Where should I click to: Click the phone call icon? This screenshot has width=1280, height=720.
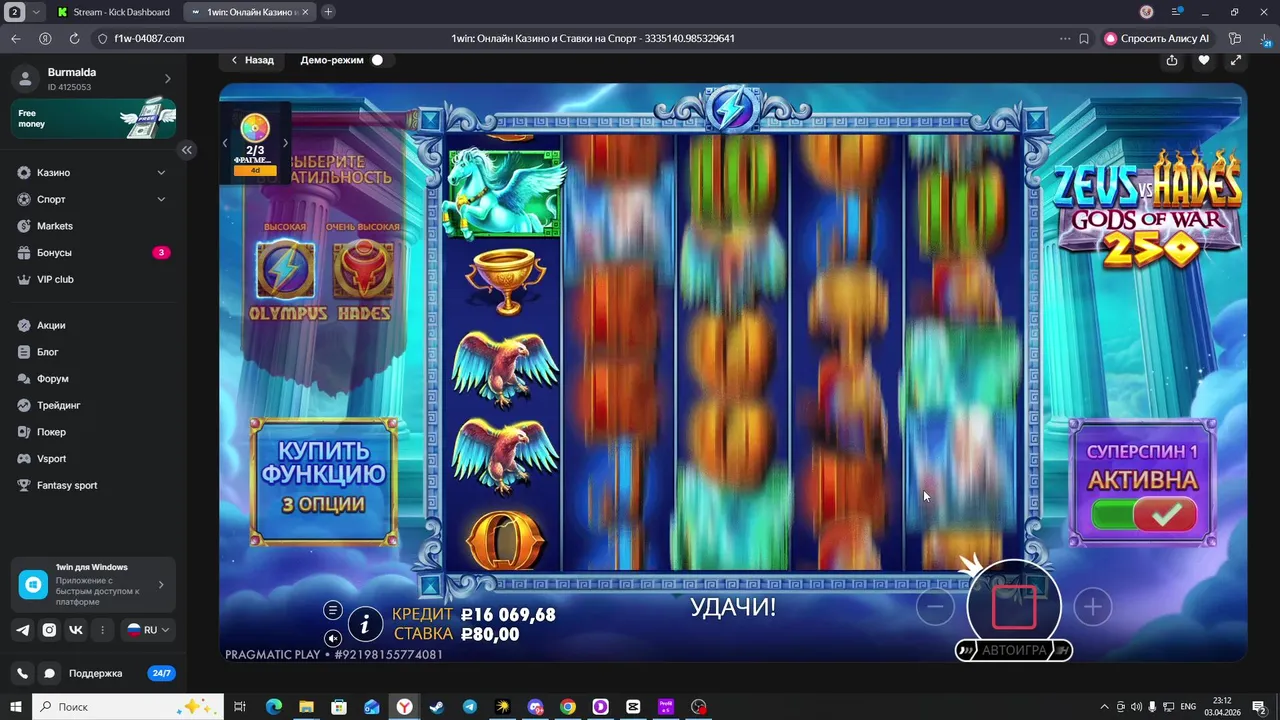23,673
